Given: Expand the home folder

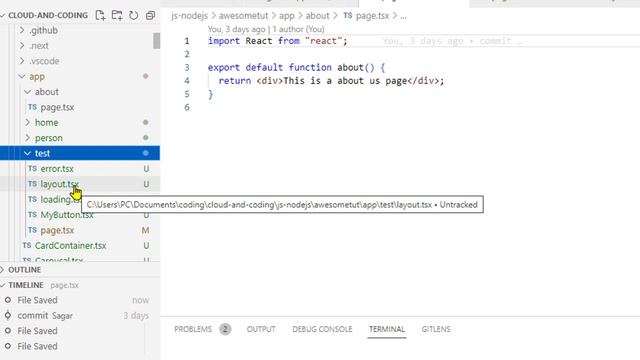Looking at the screenshot, I should tap(28, 122).
